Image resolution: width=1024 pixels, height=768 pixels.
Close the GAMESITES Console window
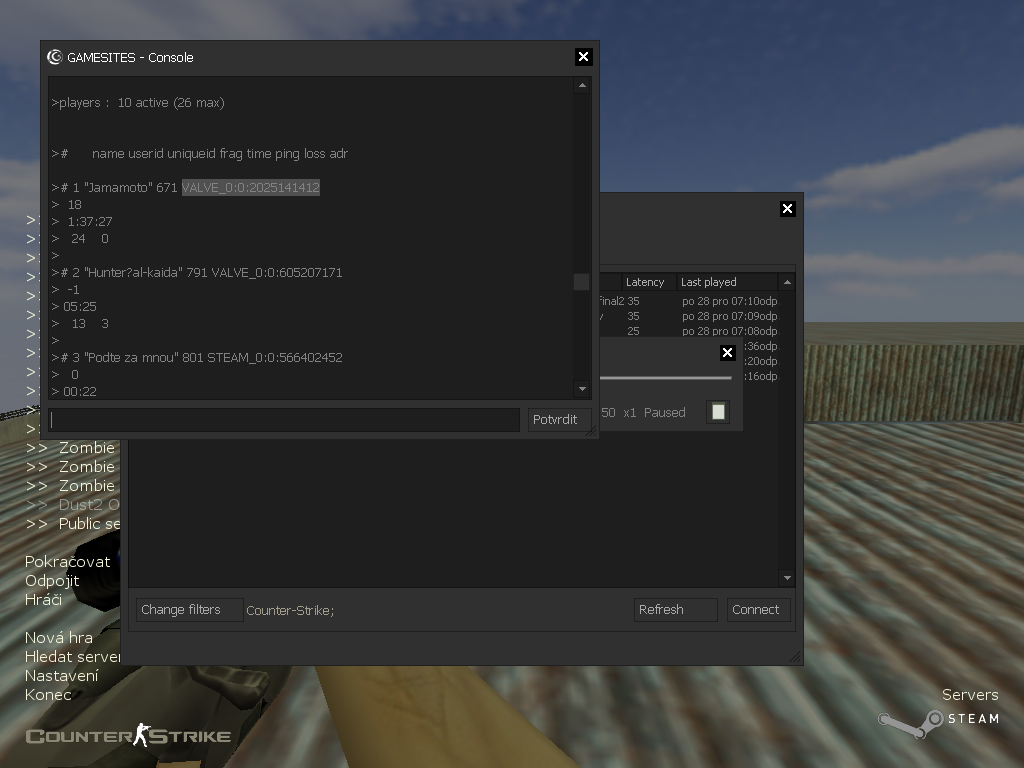point(584,57)
